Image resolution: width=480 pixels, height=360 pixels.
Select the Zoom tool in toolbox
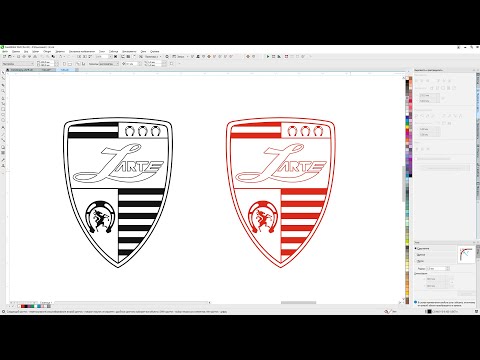coord(3,91)
